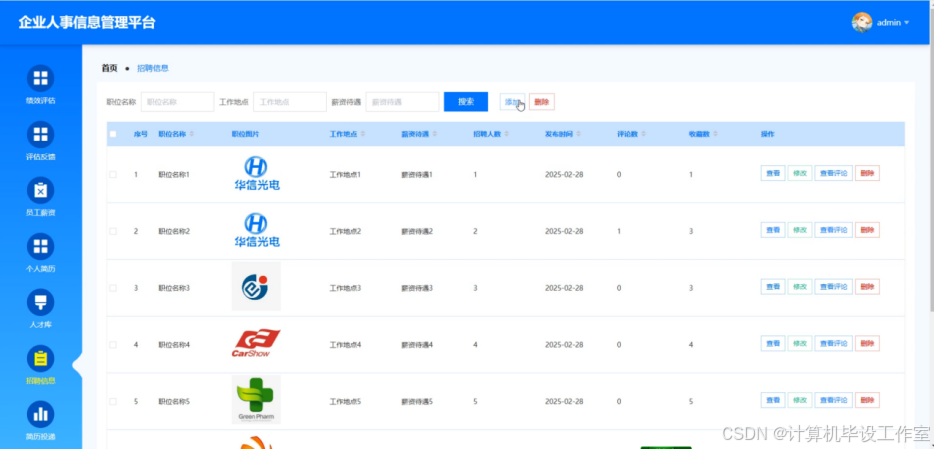Click 删除 for row 职位名称2
This screenshot has height=449, width=934.
pos(867,230)
